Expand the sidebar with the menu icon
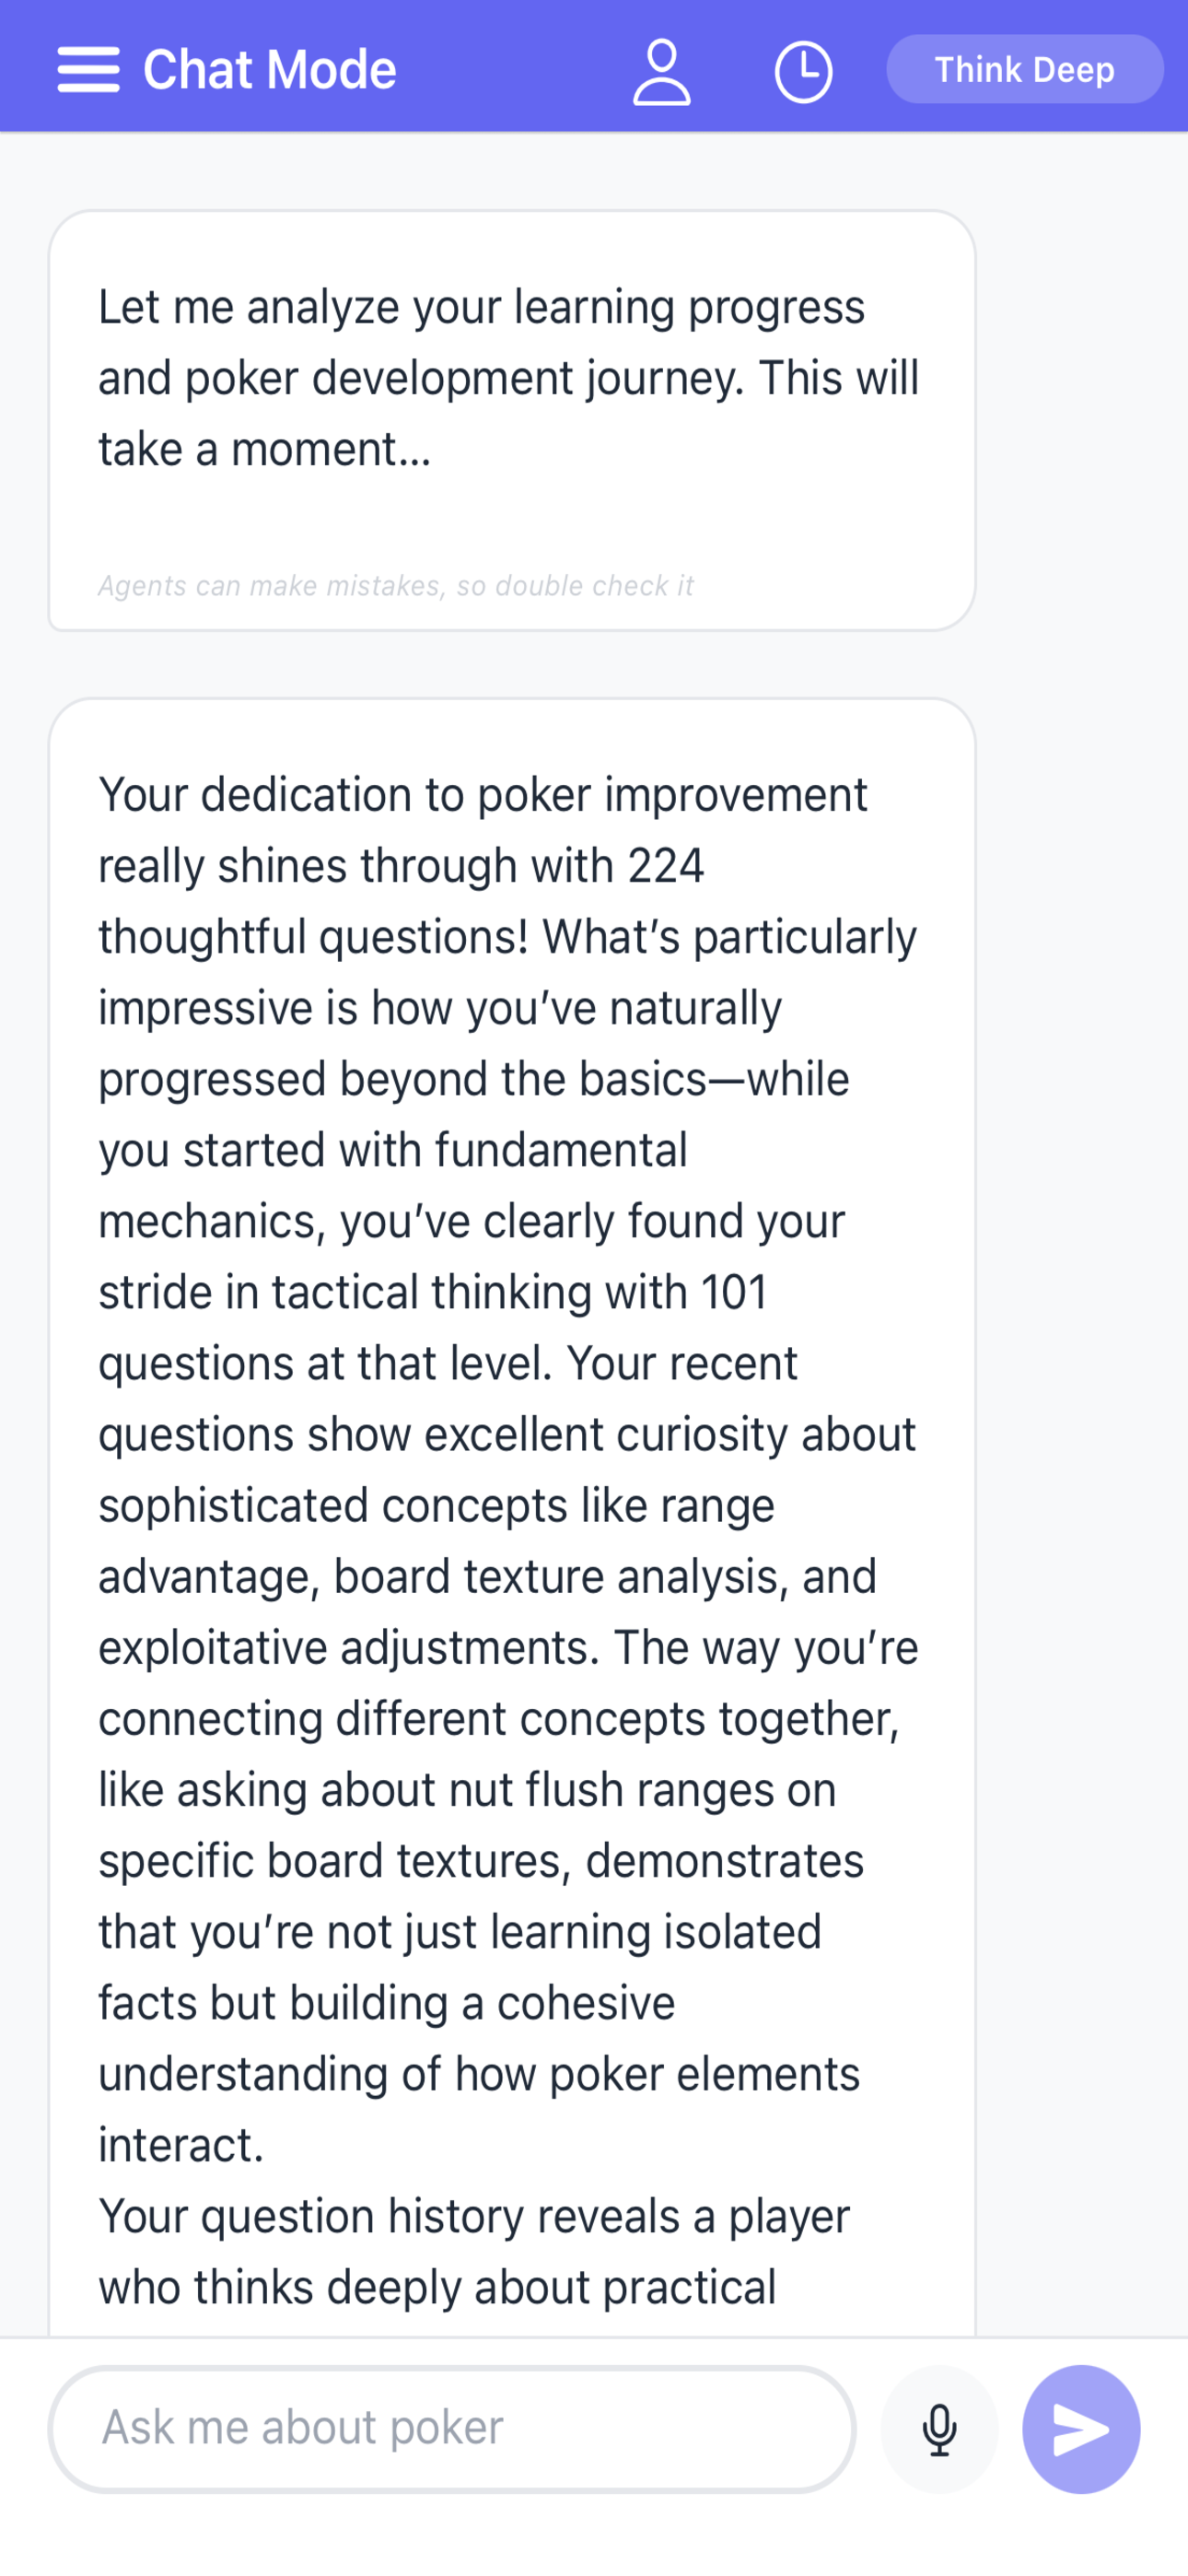This screenshot has height=2576, width=1188. coord(89,70)
